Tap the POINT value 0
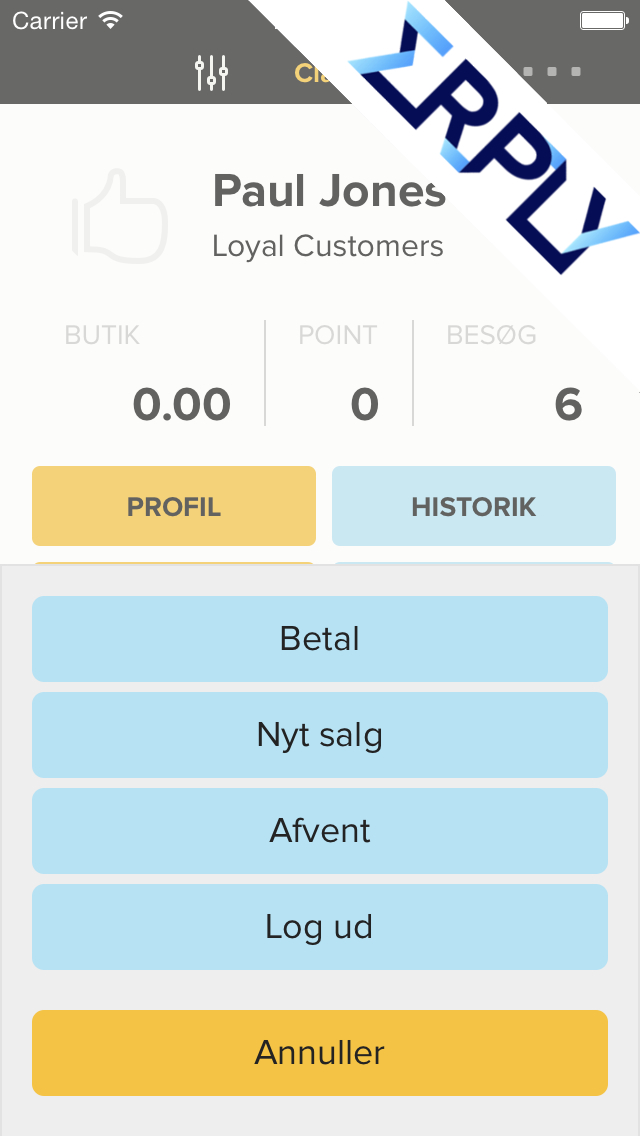Viewport: 640px width, 1136px height. 365,404
